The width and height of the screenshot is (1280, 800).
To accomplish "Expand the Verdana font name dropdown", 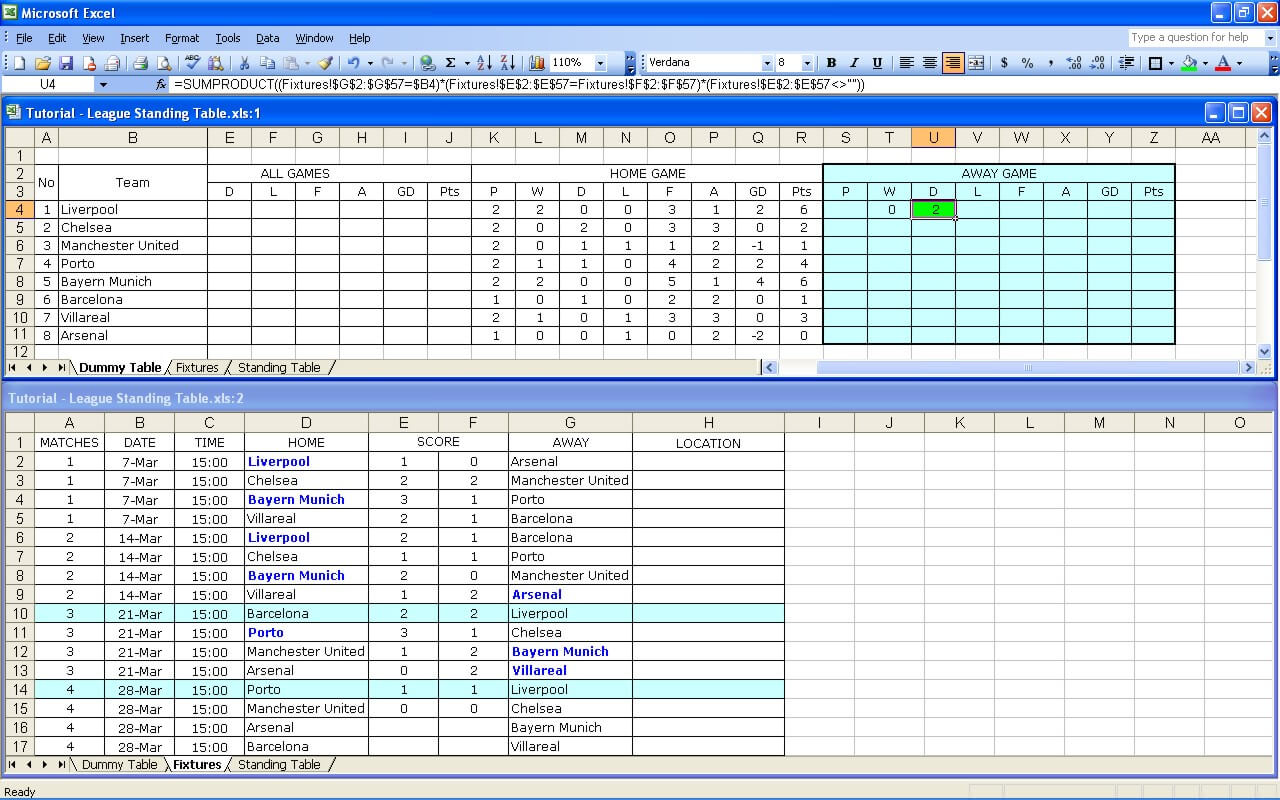I will click(767, 63).
